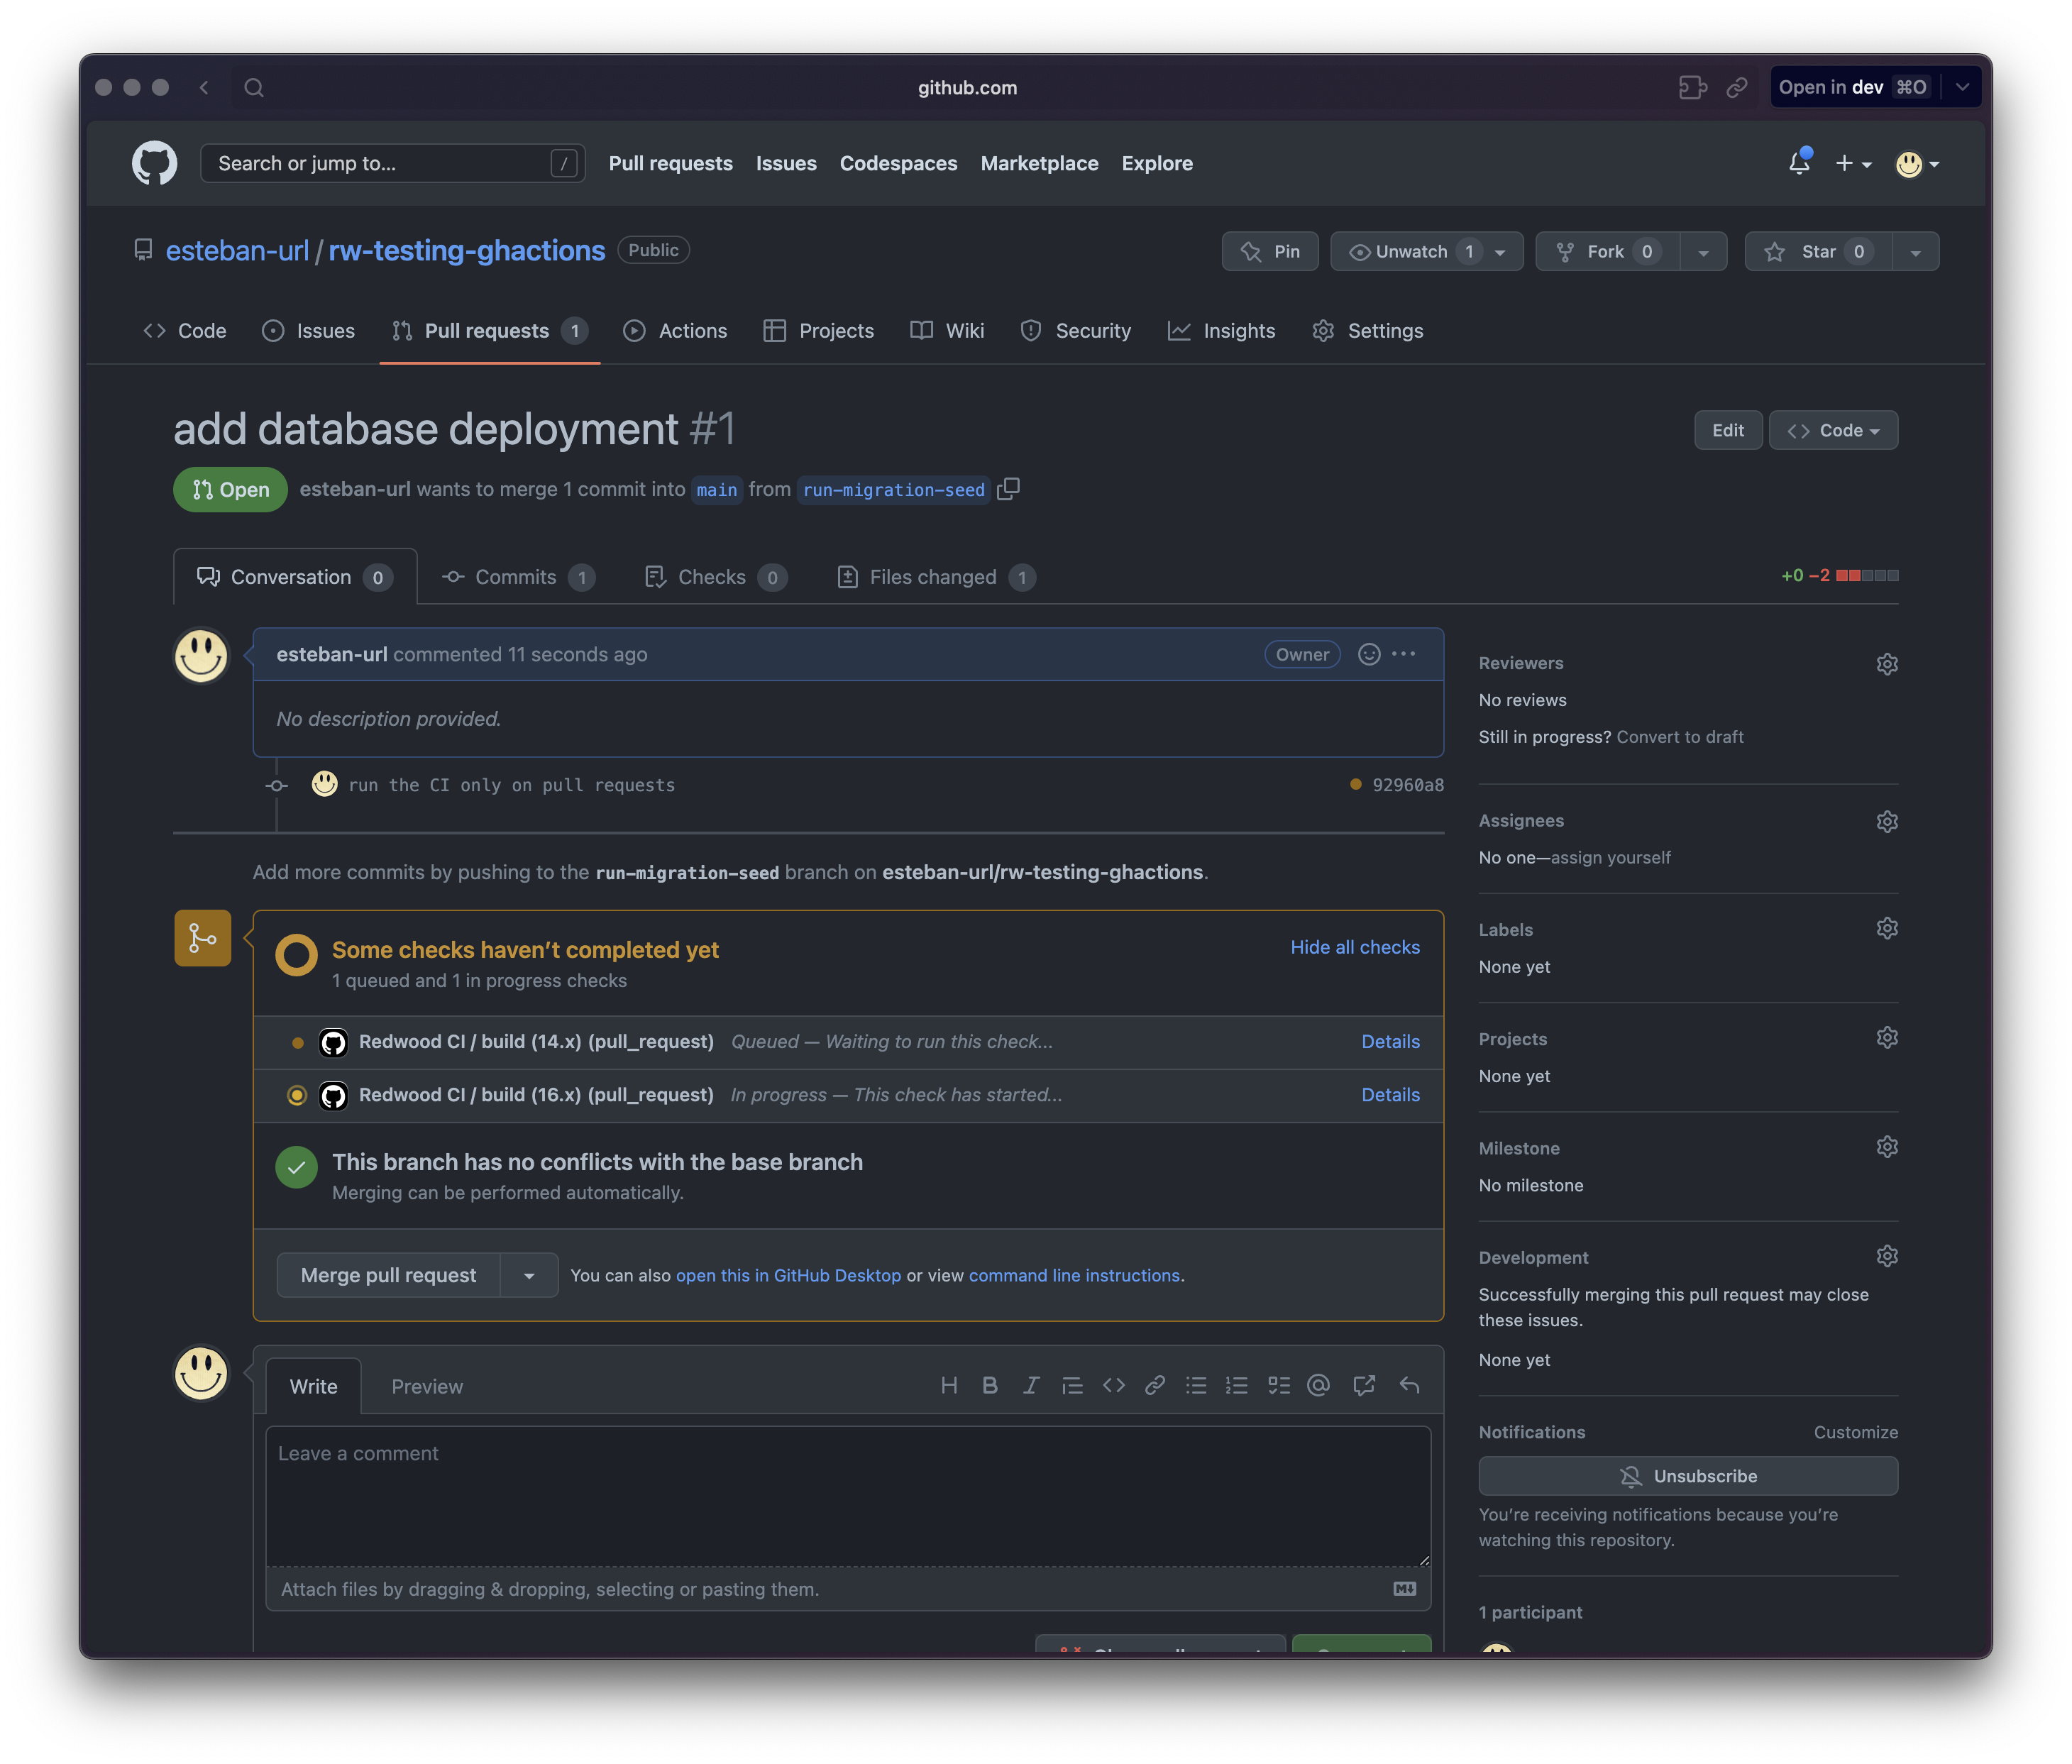This screenshot has width=2072, height=1764.
Task: Open the Code dropdown beside Edit
Action: [x=1833, y=430]
